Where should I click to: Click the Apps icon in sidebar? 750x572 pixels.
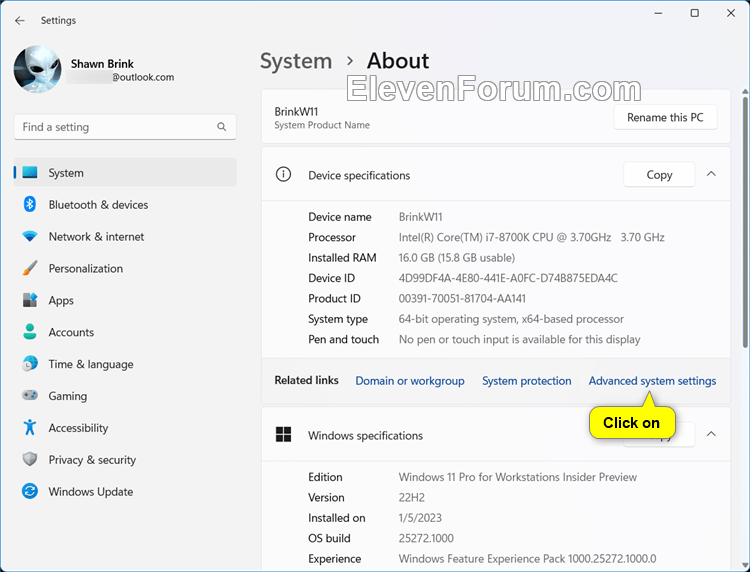click(30, 300)
